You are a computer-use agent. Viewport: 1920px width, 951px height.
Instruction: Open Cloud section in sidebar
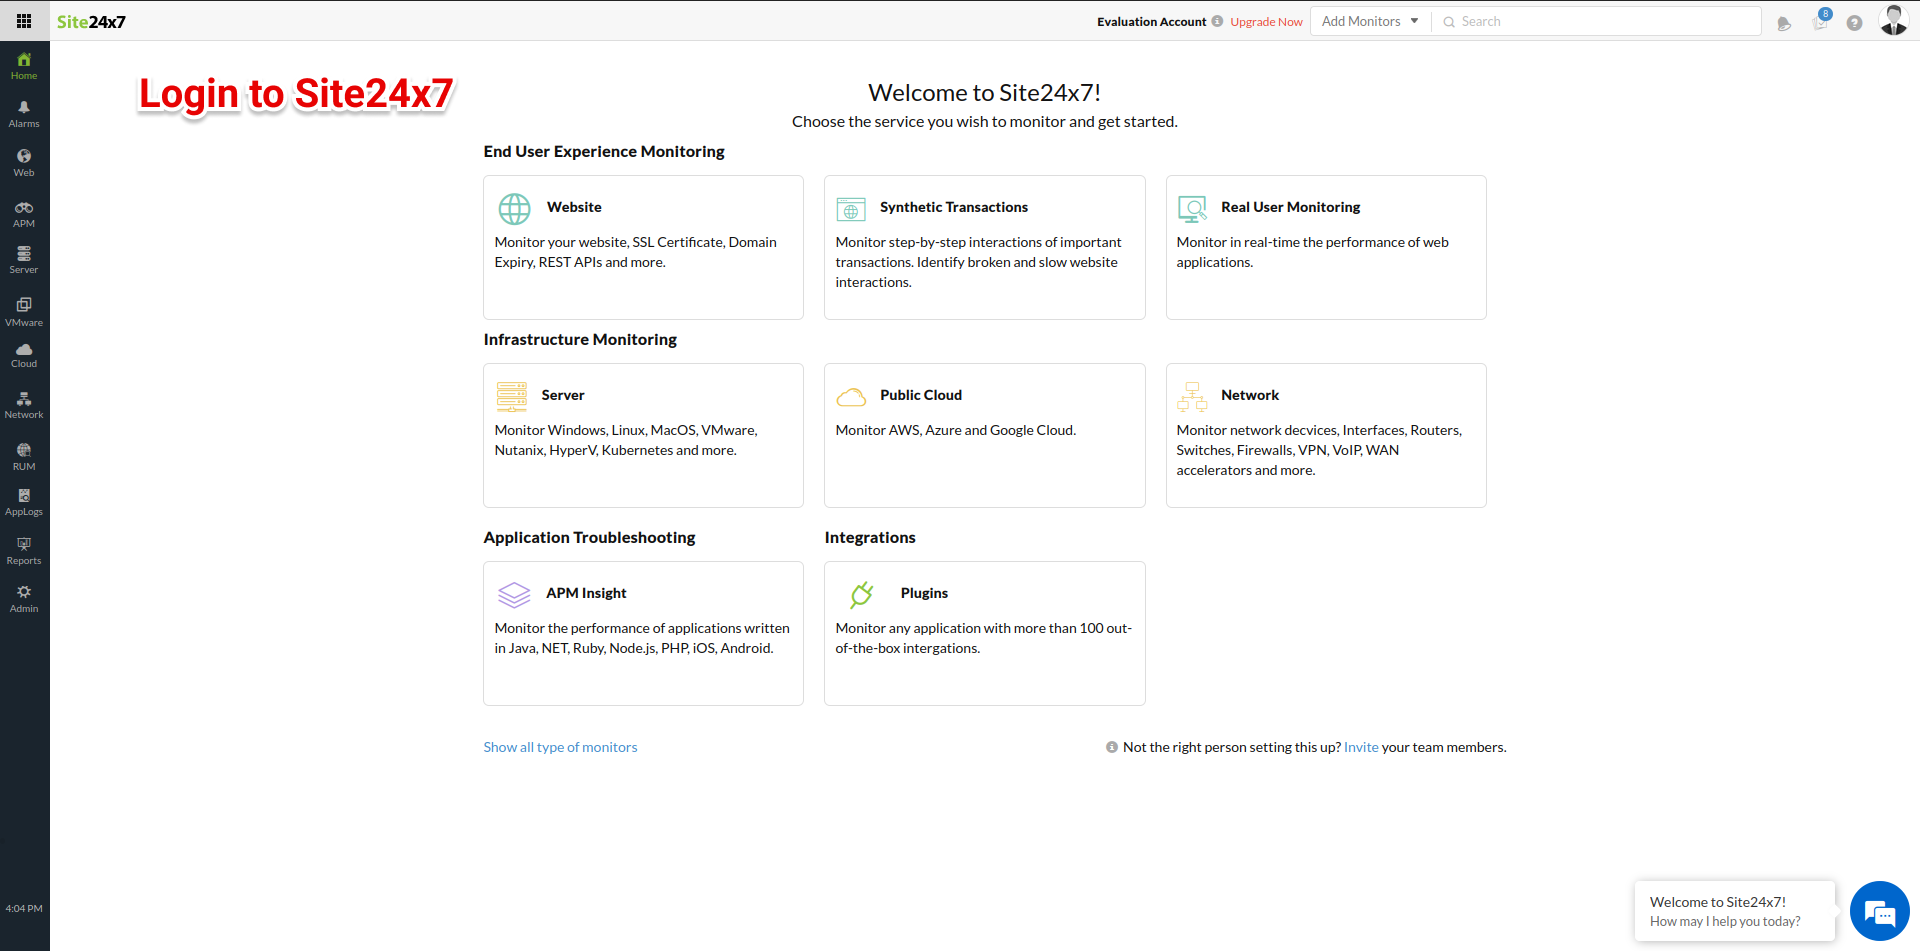pyautogui.click(x=24, y=356)
